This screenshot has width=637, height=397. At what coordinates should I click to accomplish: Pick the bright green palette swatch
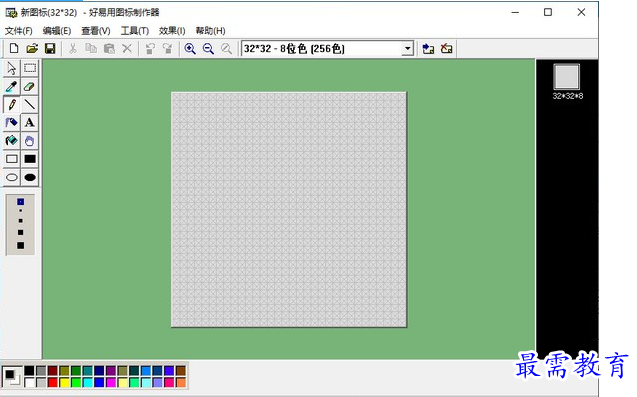tap(76, 382)
